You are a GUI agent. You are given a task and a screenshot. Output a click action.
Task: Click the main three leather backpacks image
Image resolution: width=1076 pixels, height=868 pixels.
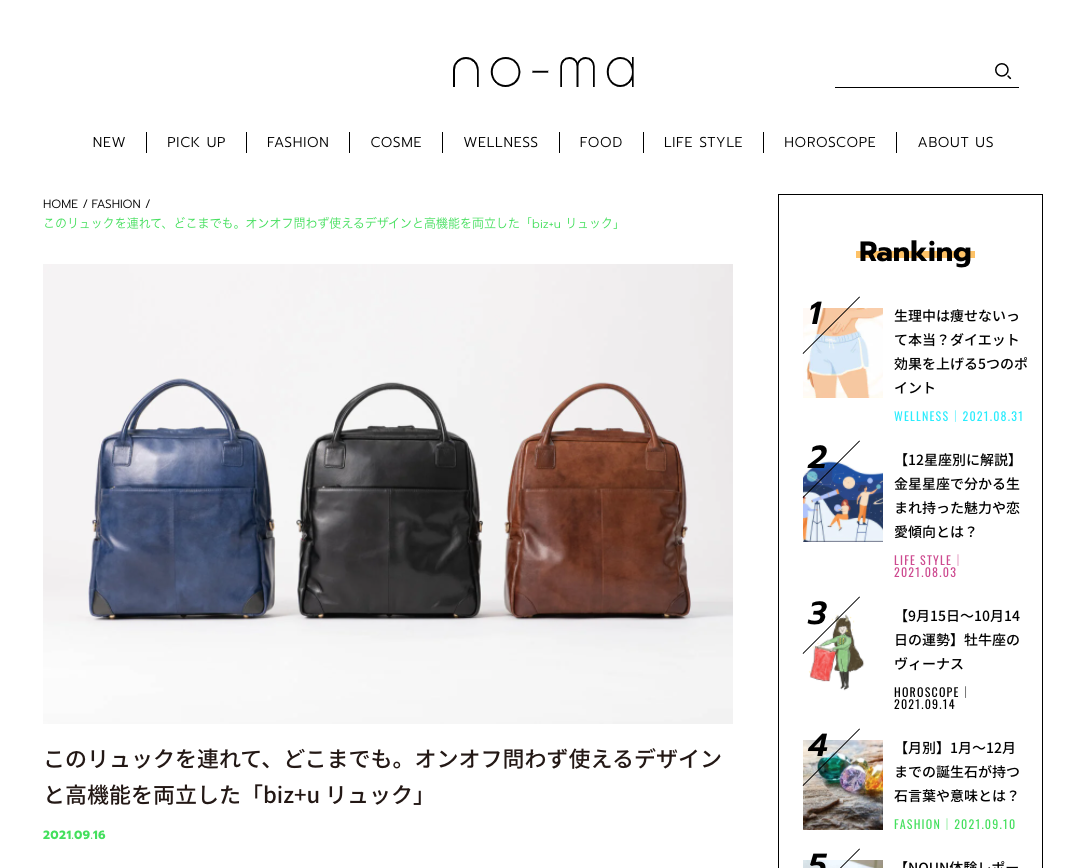[388, 493]
